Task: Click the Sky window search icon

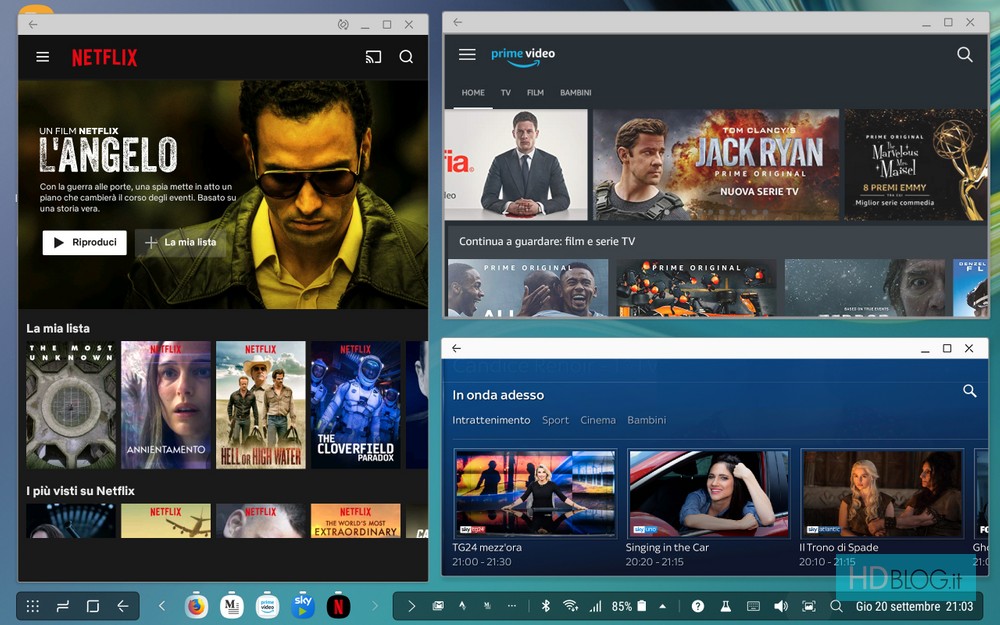Action: pos(969,391)
